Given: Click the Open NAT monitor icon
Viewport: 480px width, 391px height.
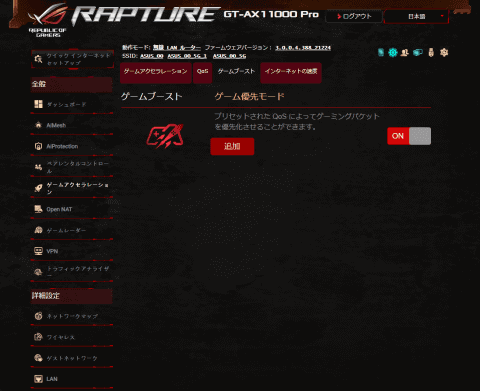Looking at the screenshot, I should click(38, 209).
